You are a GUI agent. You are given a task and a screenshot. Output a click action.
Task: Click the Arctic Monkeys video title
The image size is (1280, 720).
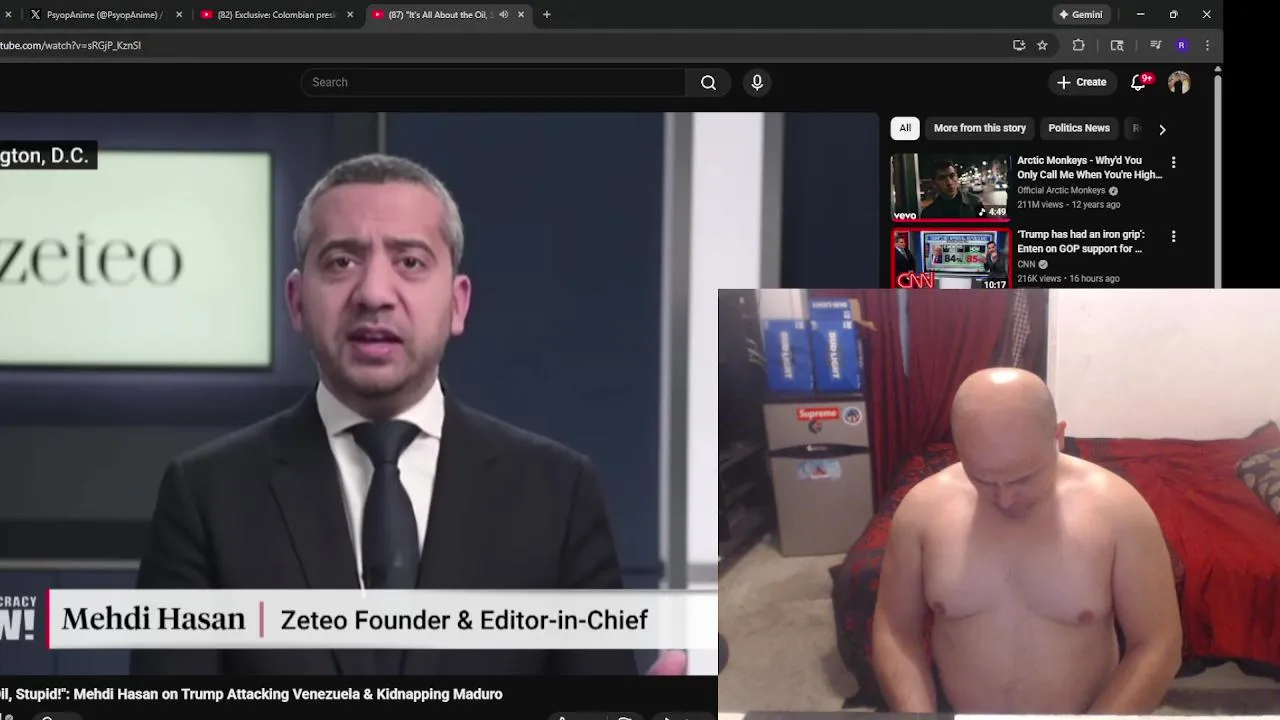1089,167
